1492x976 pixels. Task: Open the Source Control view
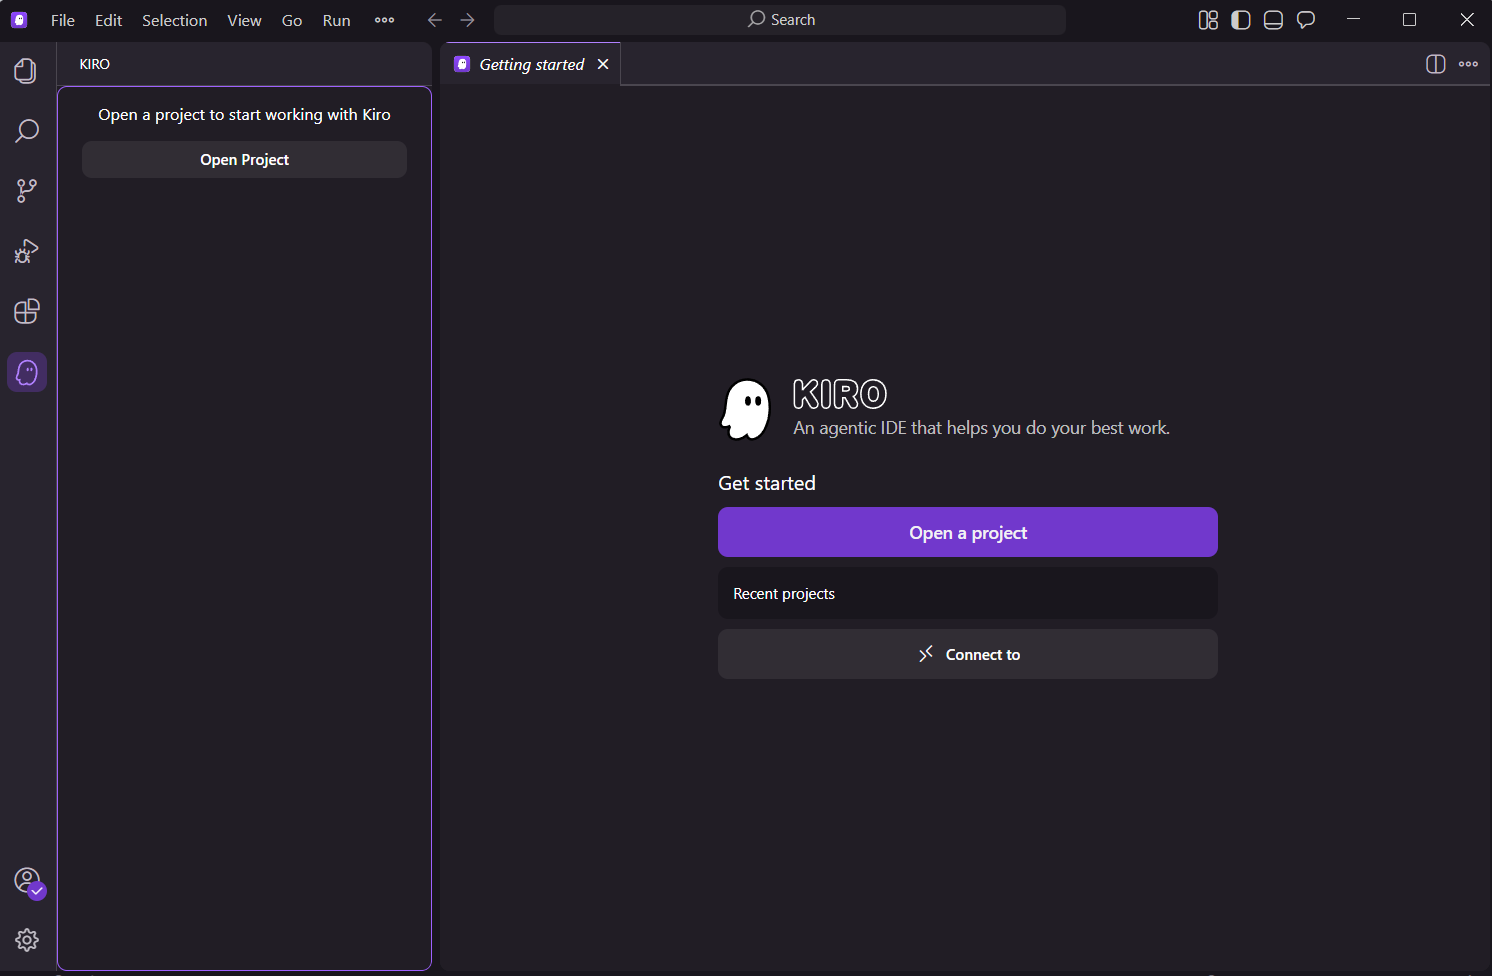point(27,191)
